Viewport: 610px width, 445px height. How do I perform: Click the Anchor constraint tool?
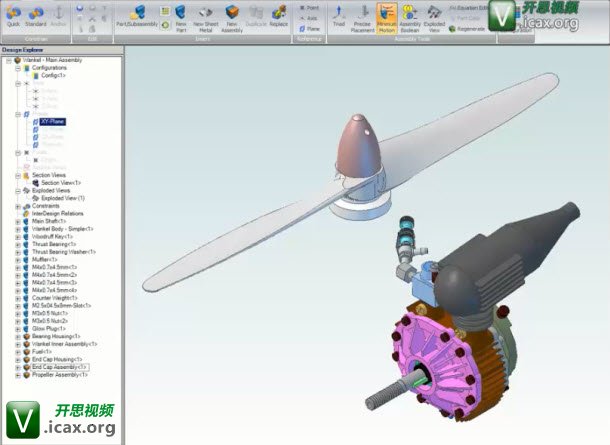click(x=59, y=16)
